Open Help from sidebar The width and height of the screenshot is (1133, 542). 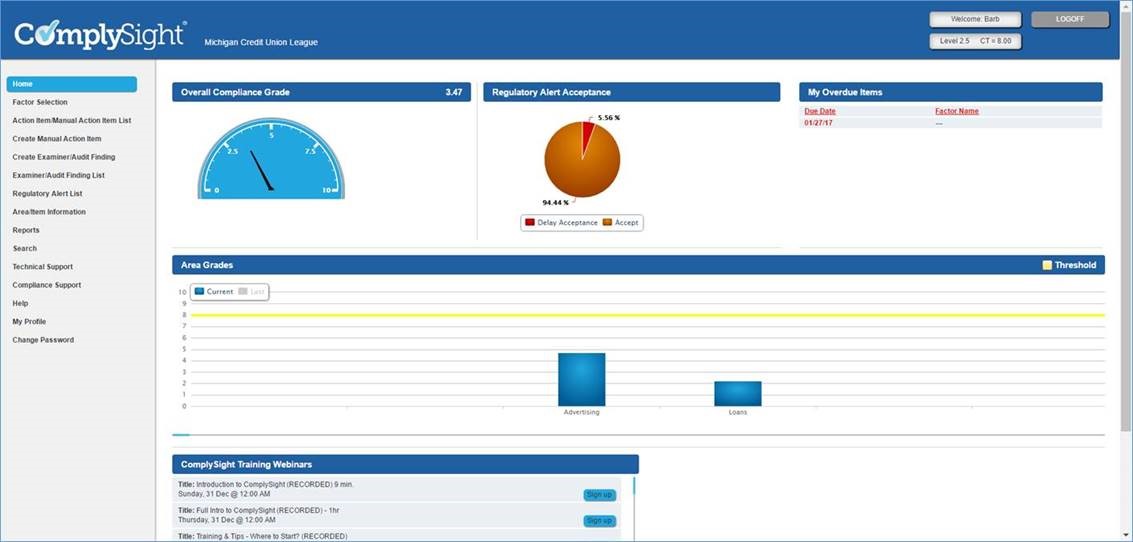pyautogui.click(x=20, y=304)
